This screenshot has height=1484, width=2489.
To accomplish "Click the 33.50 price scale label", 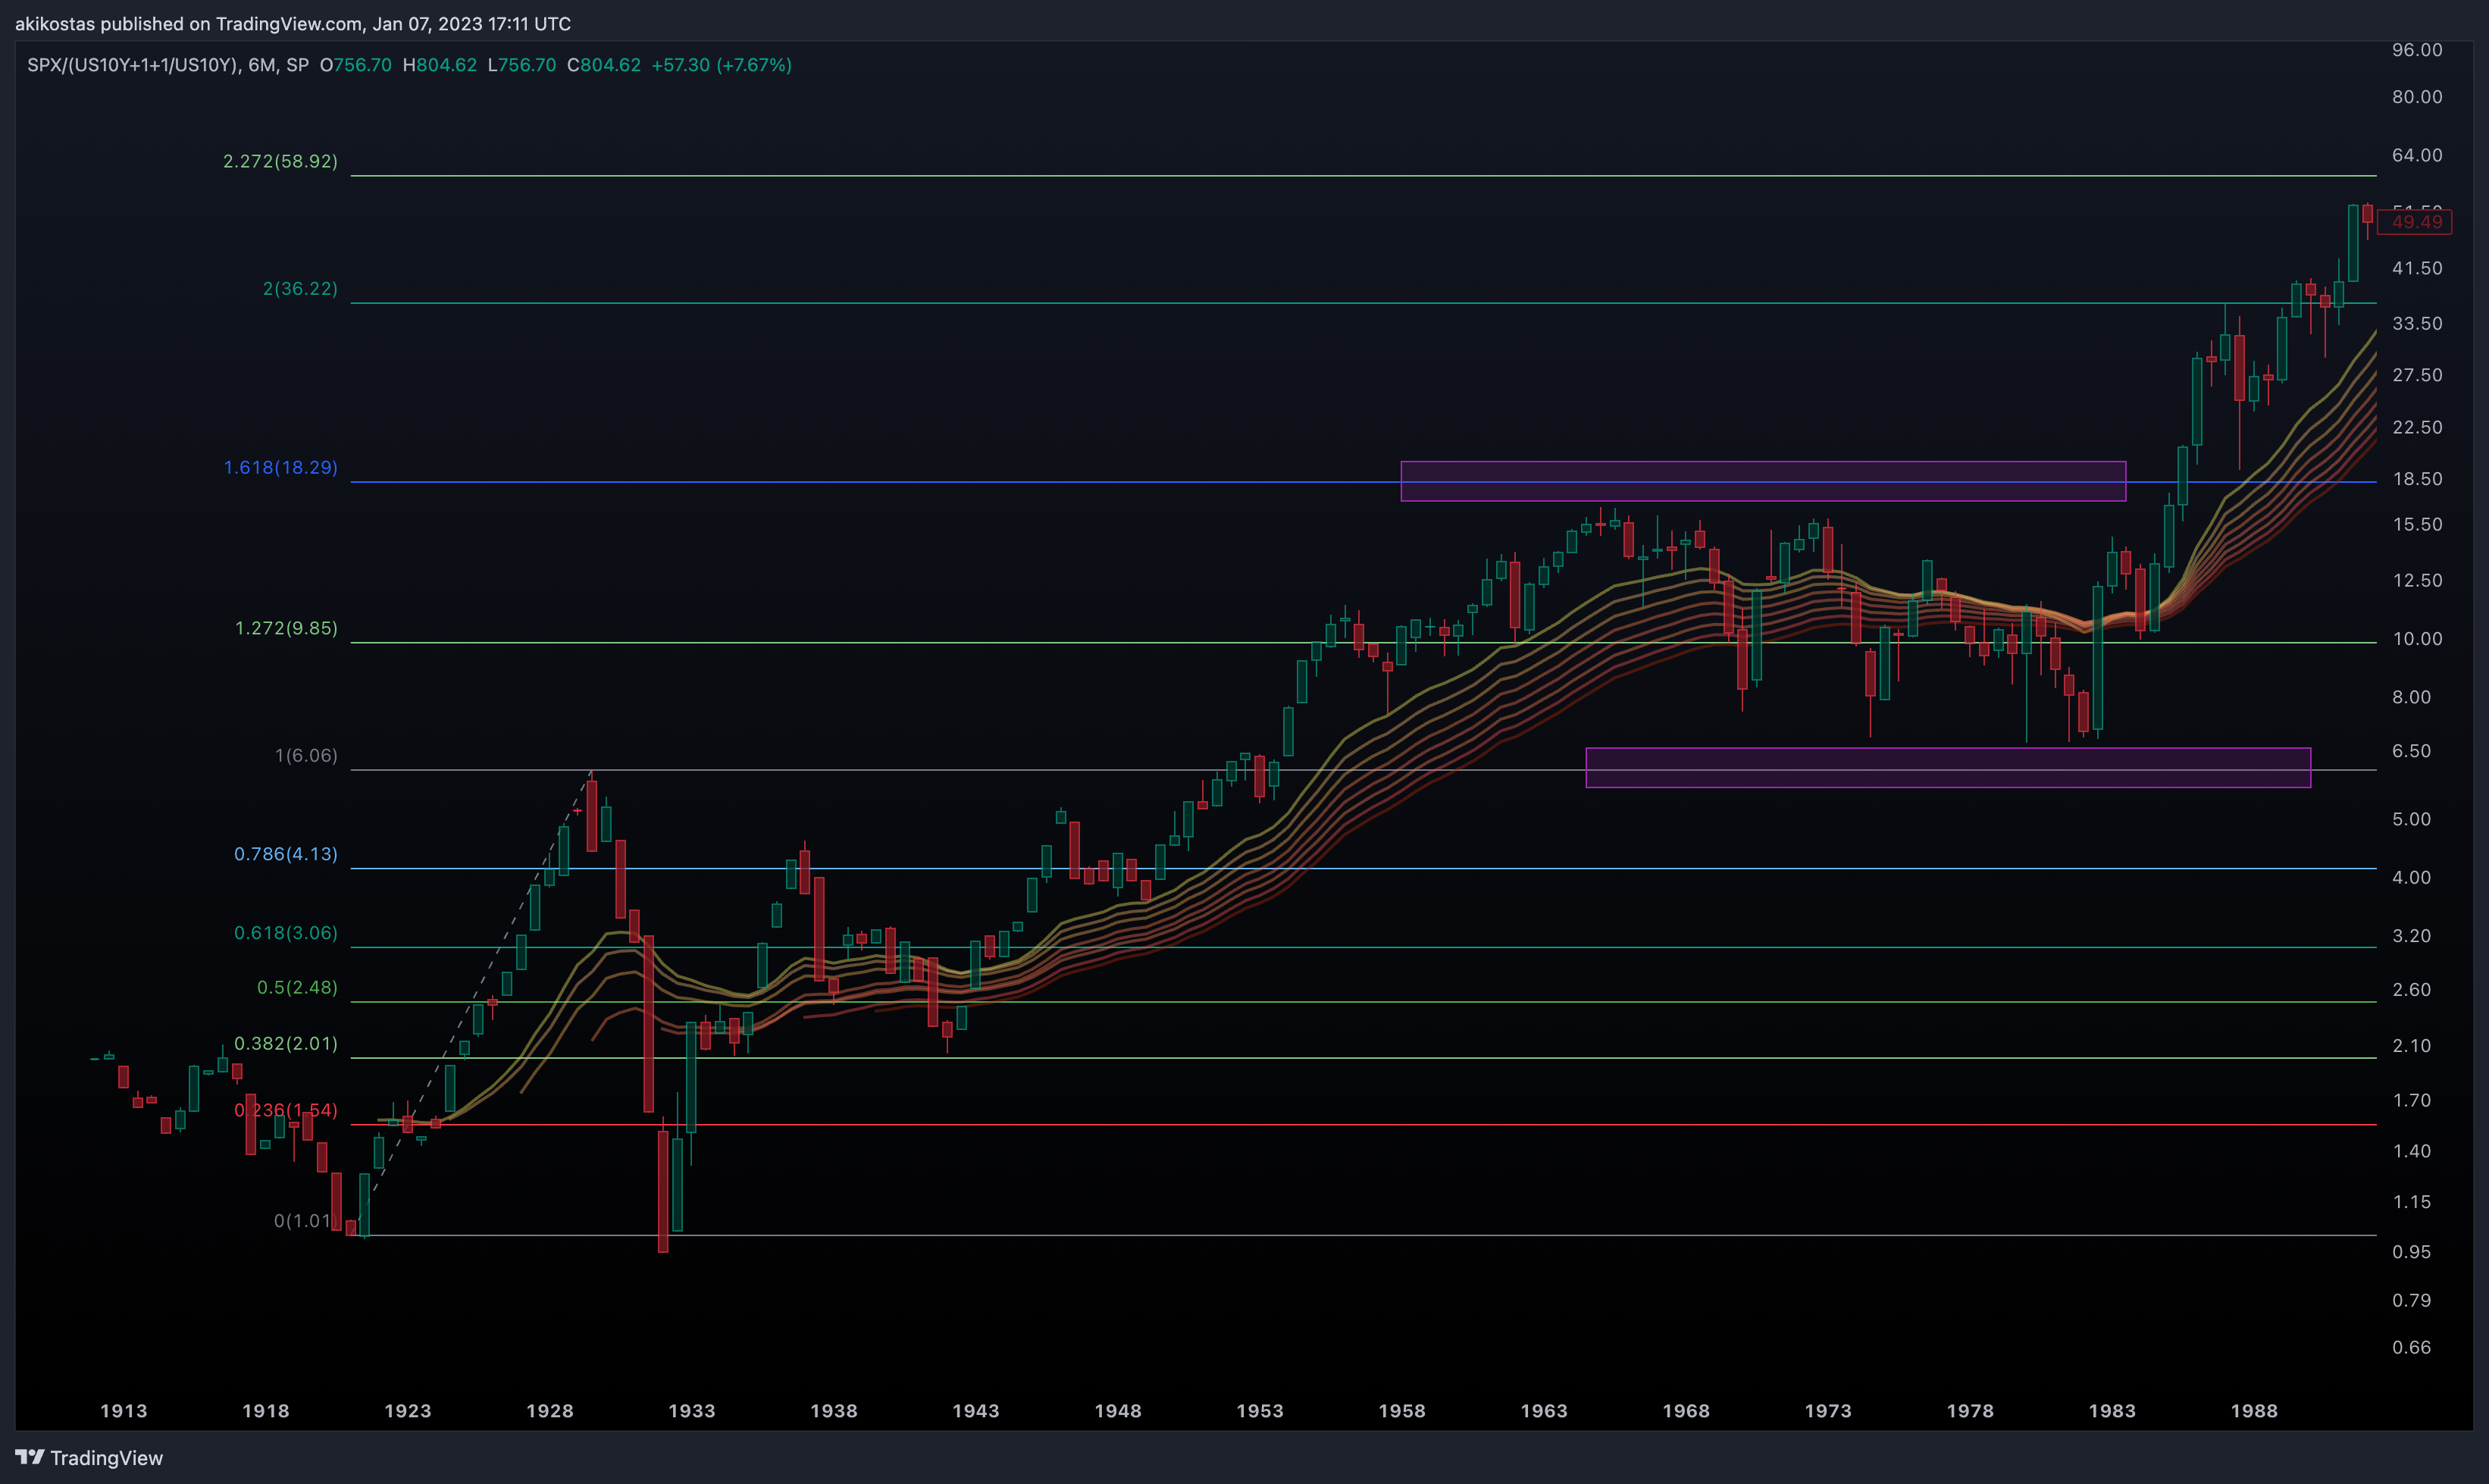I will tap(2417, 324).
